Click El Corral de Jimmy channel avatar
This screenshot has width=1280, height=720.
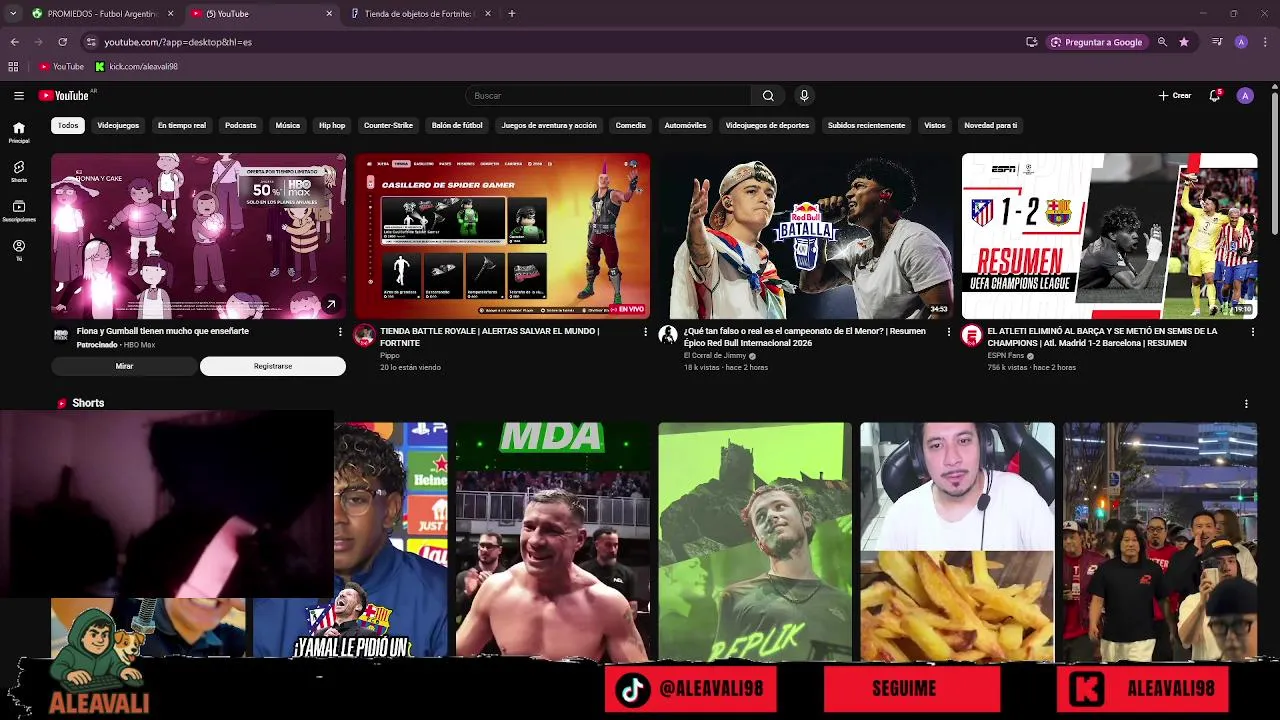tap(667, 335)
